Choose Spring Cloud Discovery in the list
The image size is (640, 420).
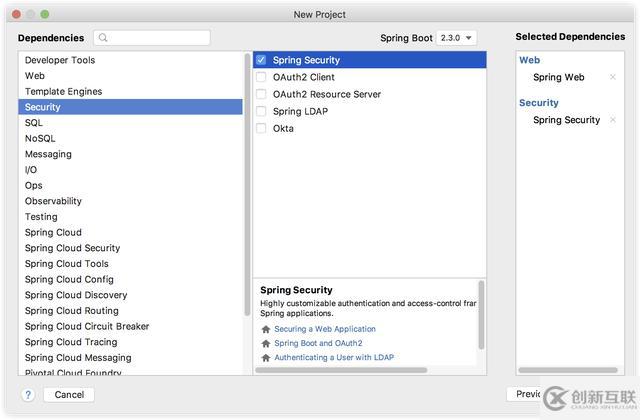pyautogui.click(x=76, y=295)
